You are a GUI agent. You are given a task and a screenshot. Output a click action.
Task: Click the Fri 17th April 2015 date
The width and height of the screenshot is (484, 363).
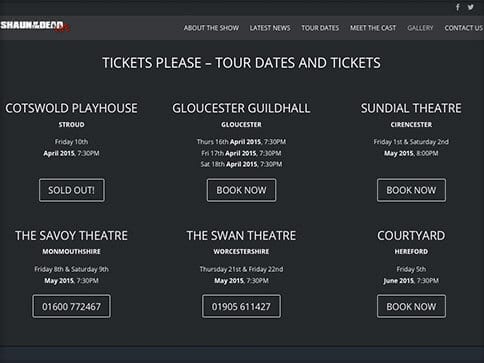[241, 153]
